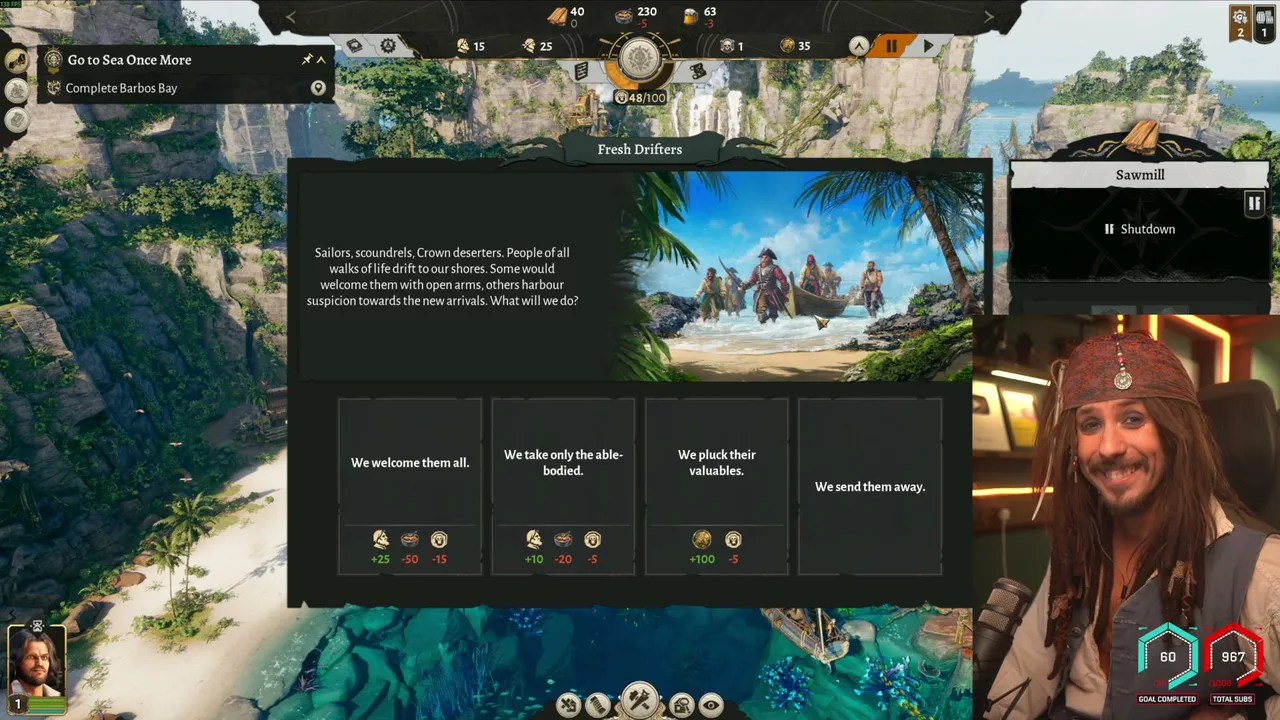Select the road building tool
The width and height of the screenshot is (1280, 720).
click(x=598, y=705)
